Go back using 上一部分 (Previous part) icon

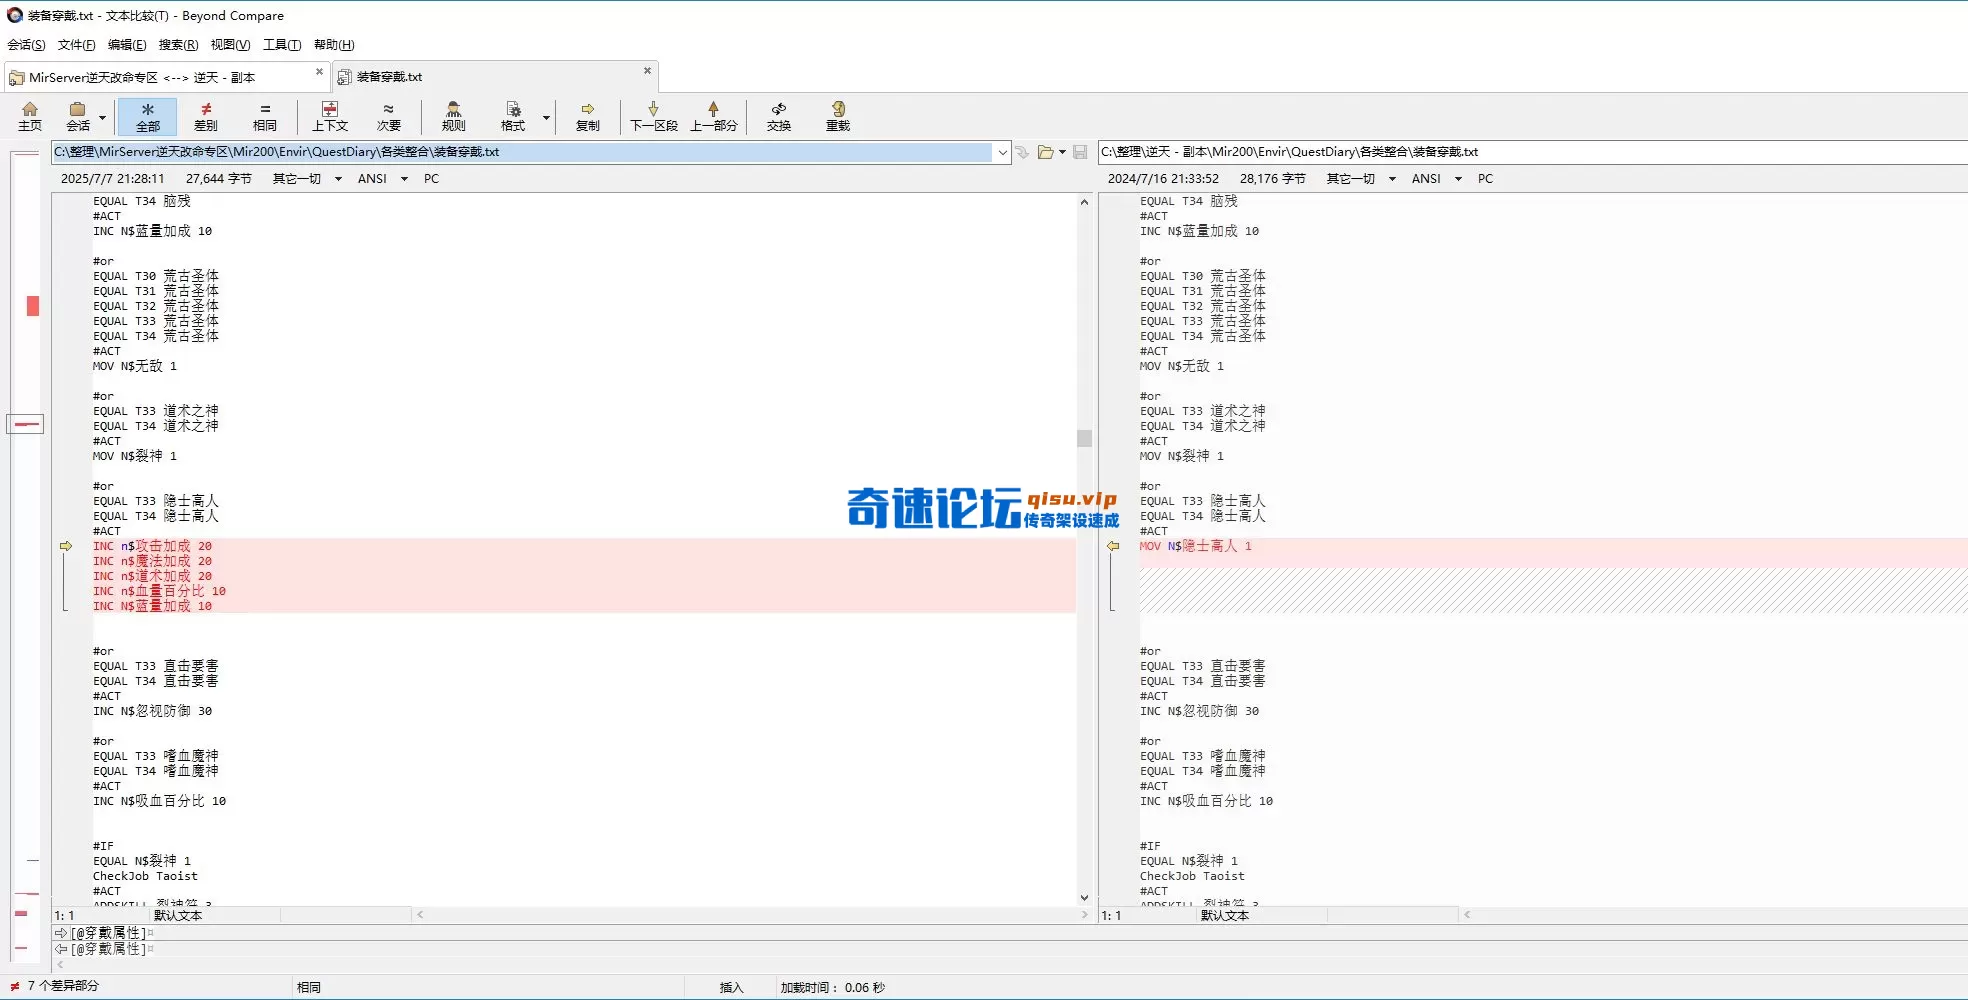click(x=714, y=115)
